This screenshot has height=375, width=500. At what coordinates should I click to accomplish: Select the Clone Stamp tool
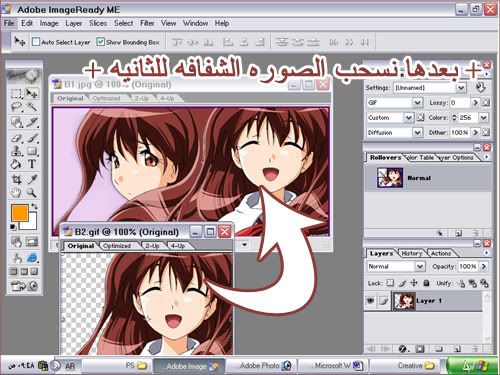[16, 151]
